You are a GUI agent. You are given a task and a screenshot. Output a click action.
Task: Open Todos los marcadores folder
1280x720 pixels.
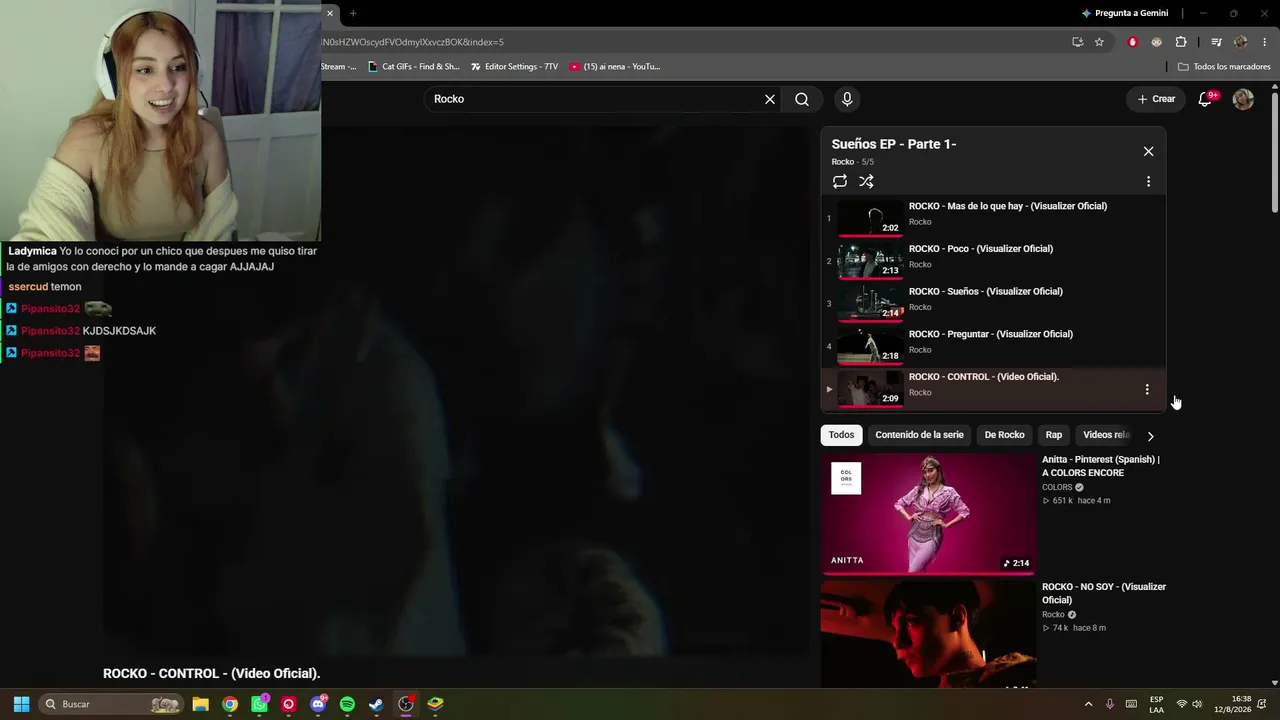pyautogui.click(x=1224, y=67)
